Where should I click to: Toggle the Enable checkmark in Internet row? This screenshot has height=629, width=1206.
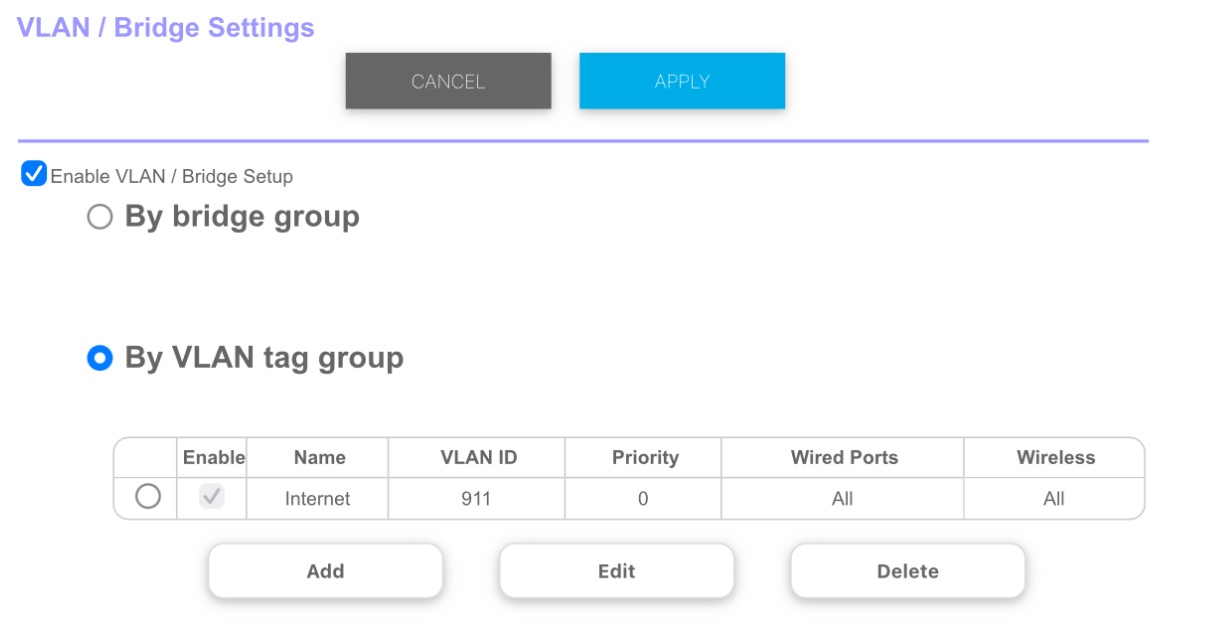[212, 497]
